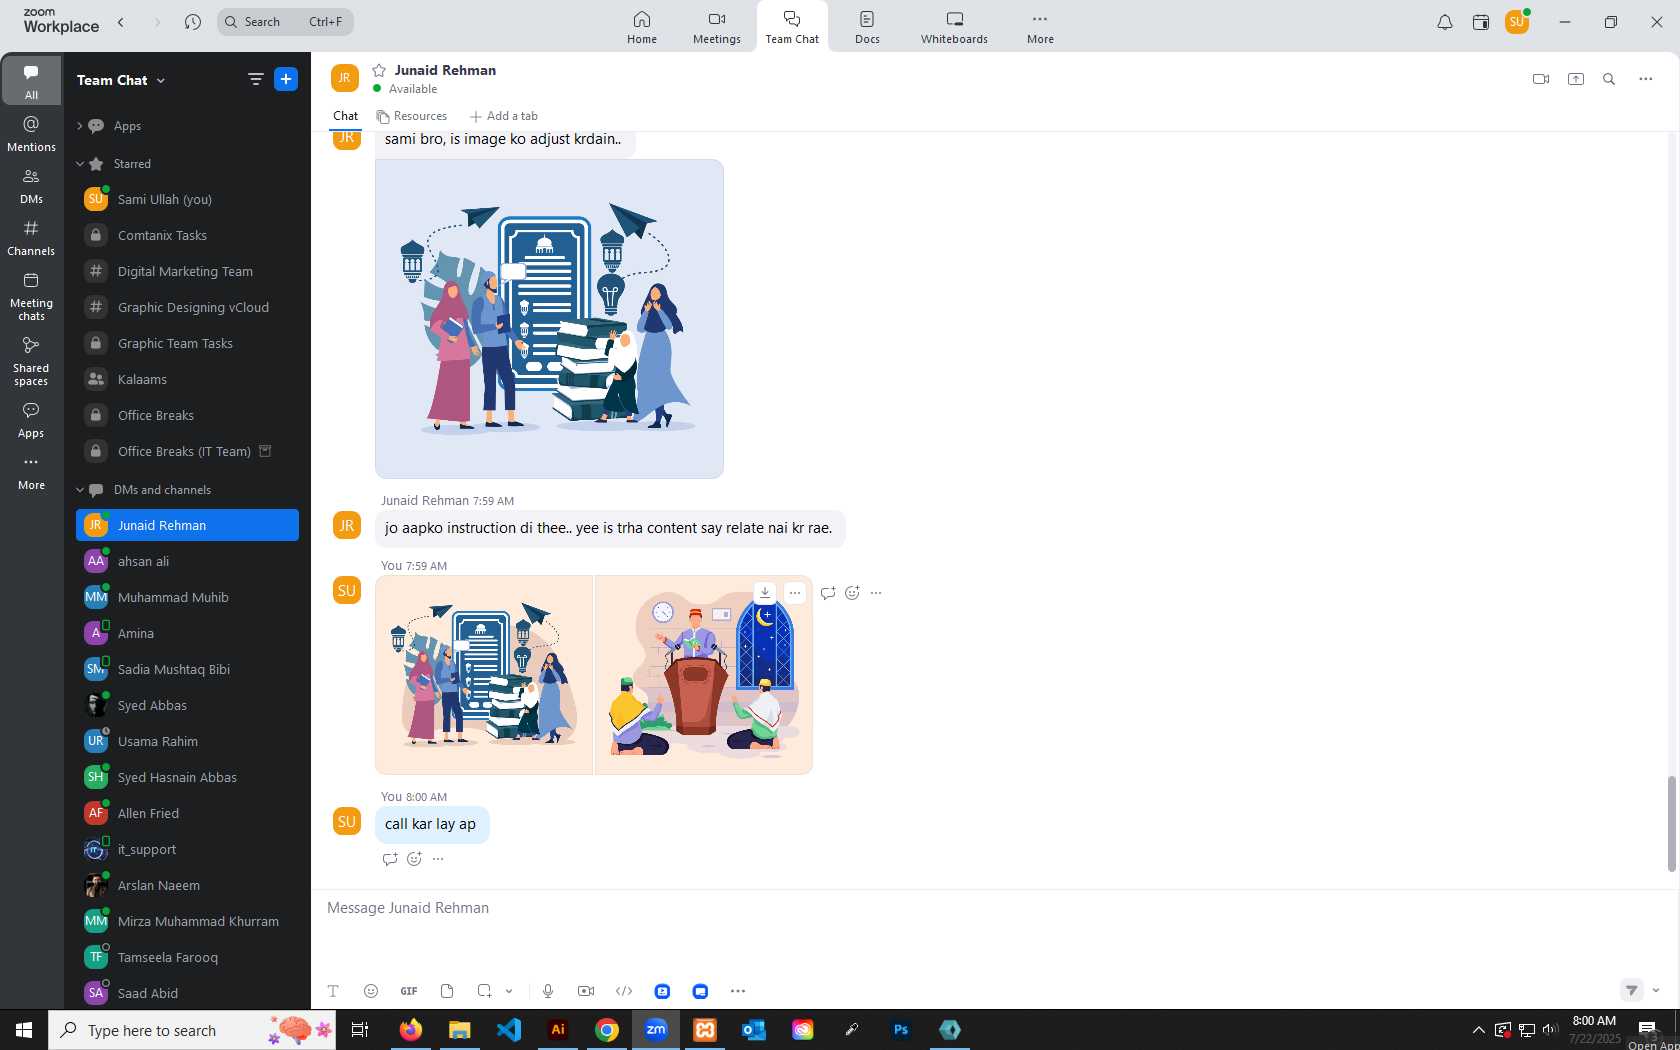Open the GIF picker
This screenshot has width=1680, height=1050.
point(409,991)
